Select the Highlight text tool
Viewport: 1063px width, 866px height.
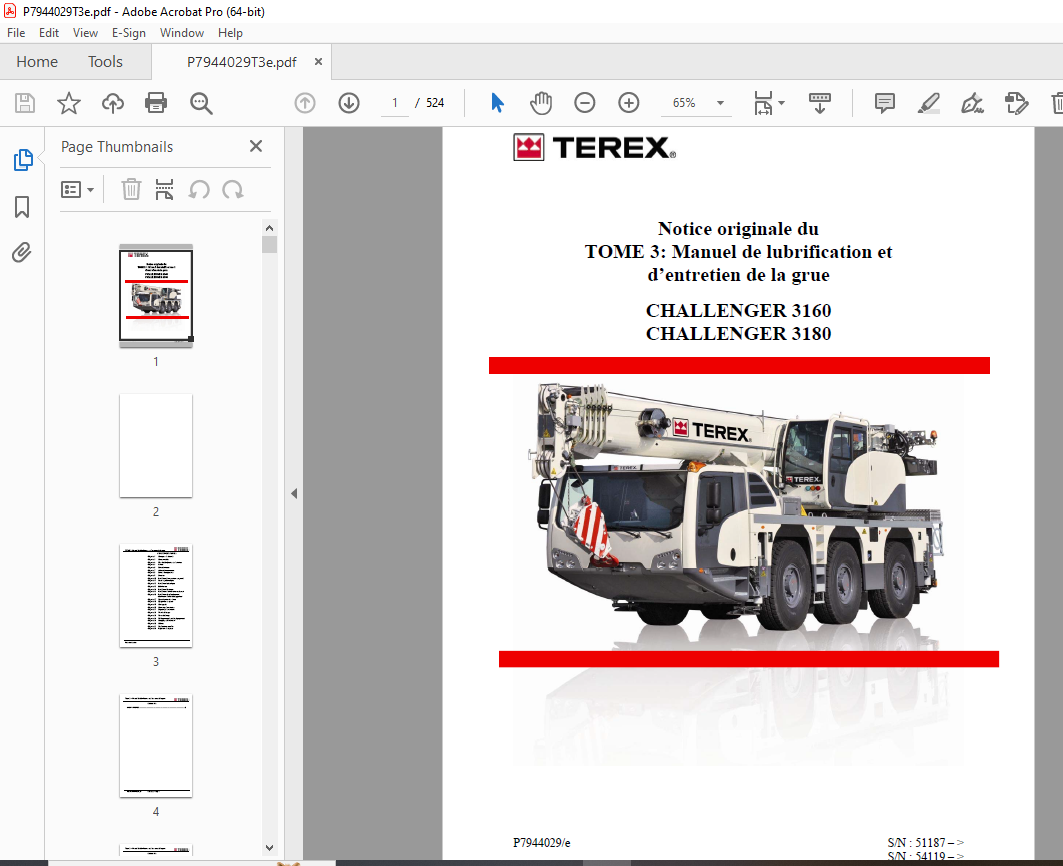928,103
